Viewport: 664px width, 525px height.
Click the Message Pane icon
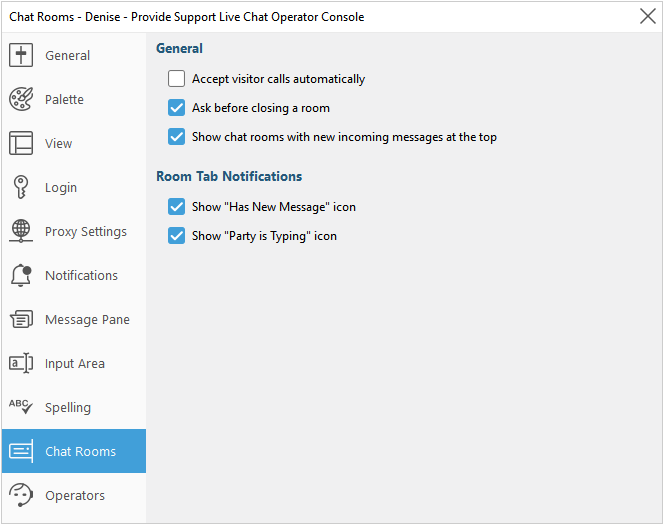pos(21,319)
